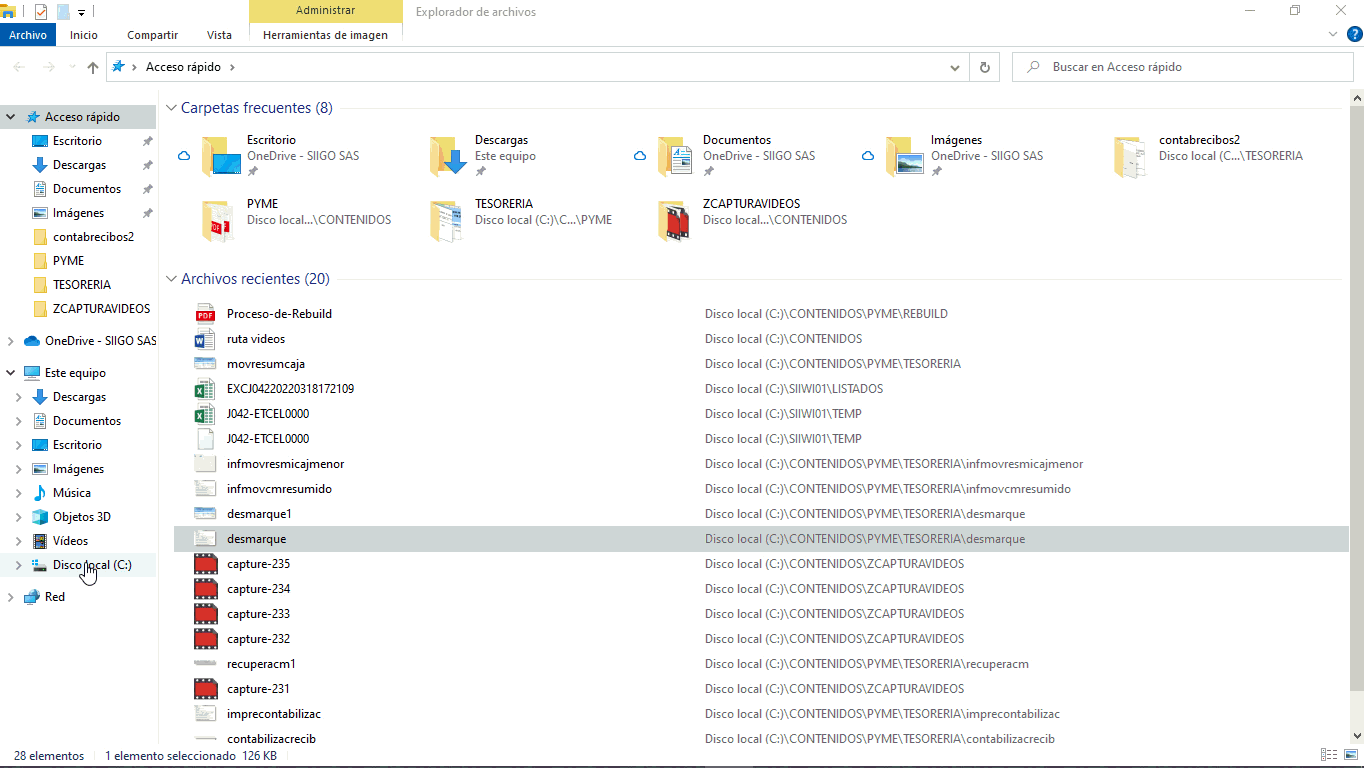1364x768 pixels.
Task: Expand the Disco local (C:) tree node
Action: point(18,565)
